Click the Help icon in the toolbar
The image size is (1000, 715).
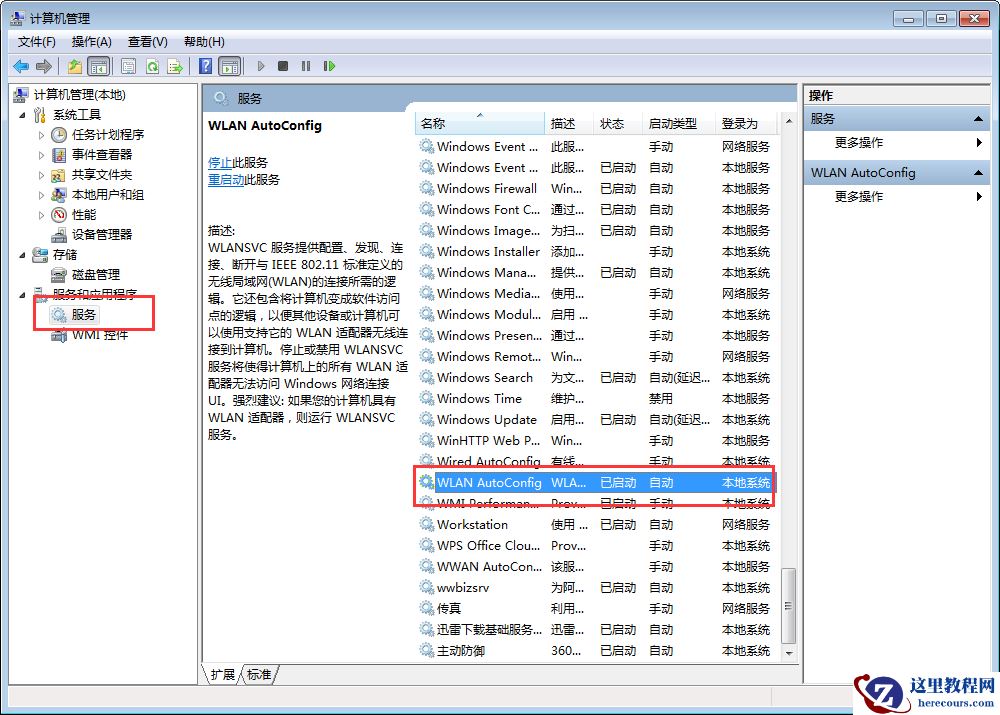(x=206, y=66)
